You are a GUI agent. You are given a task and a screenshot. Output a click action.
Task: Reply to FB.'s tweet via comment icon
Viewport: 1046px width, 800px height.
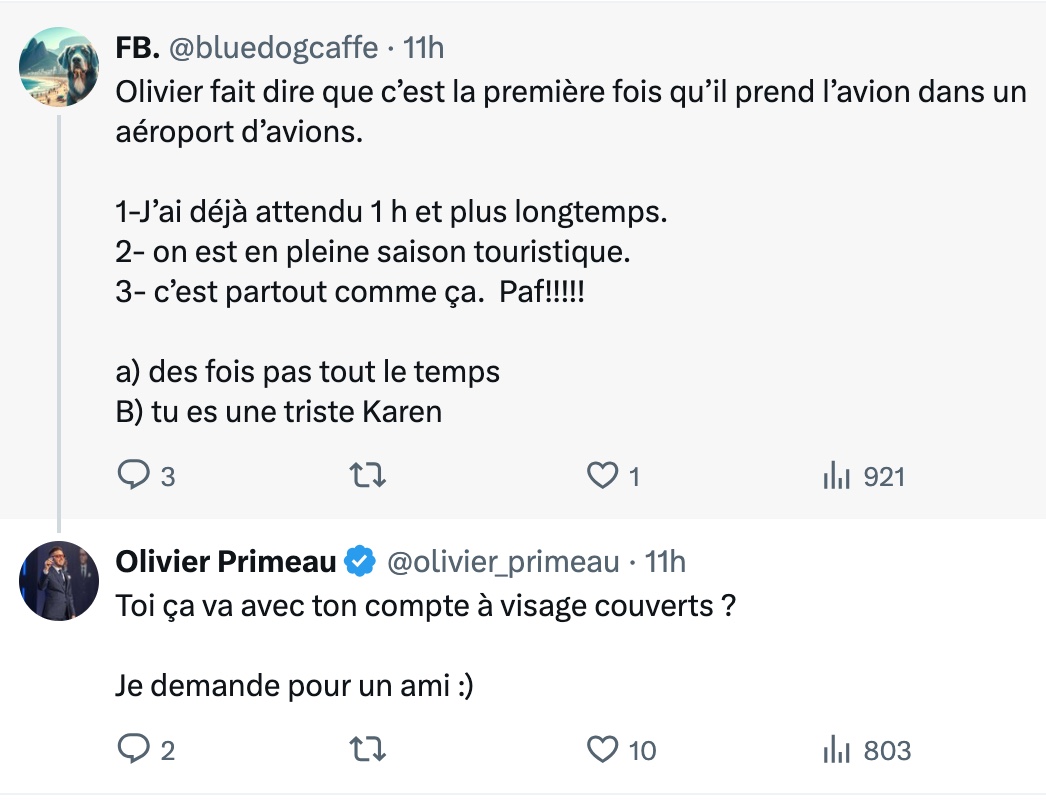coord(133,476)
